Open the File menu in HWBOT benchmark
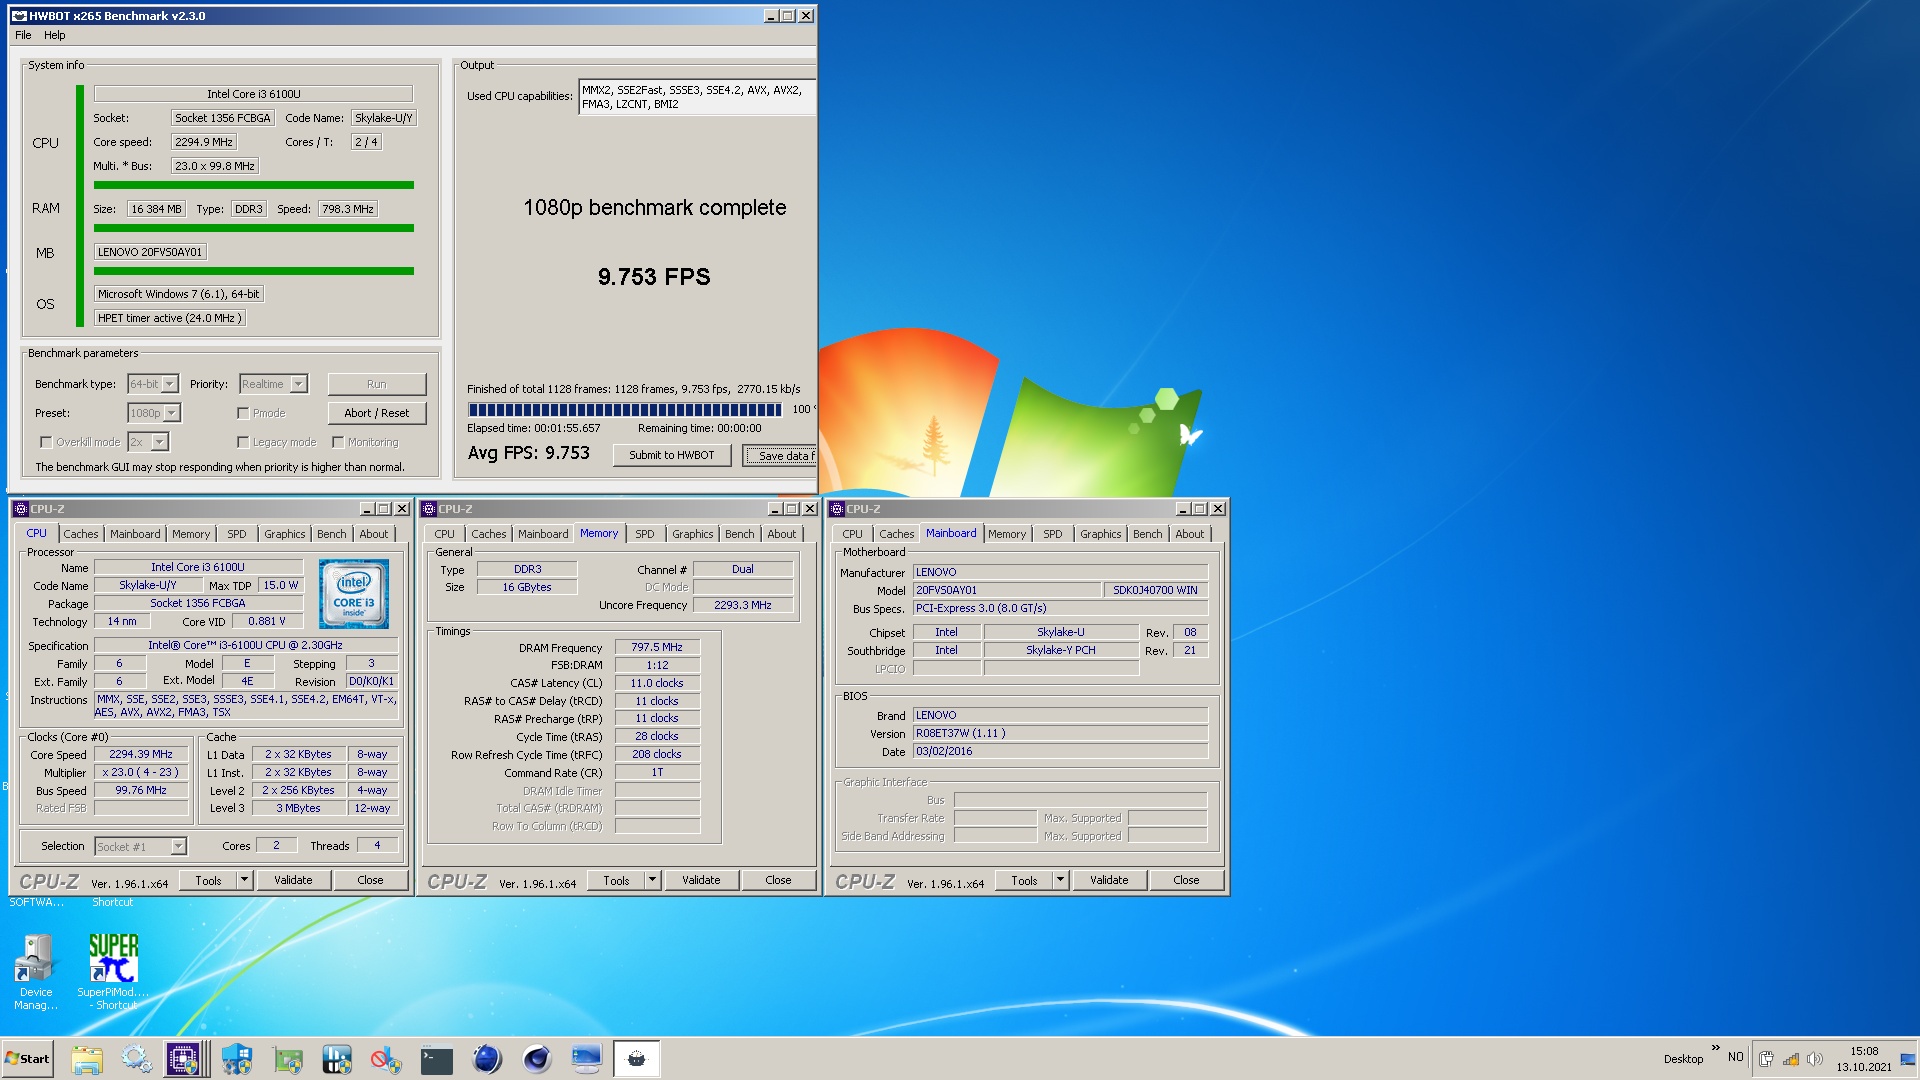 (23, 35)
